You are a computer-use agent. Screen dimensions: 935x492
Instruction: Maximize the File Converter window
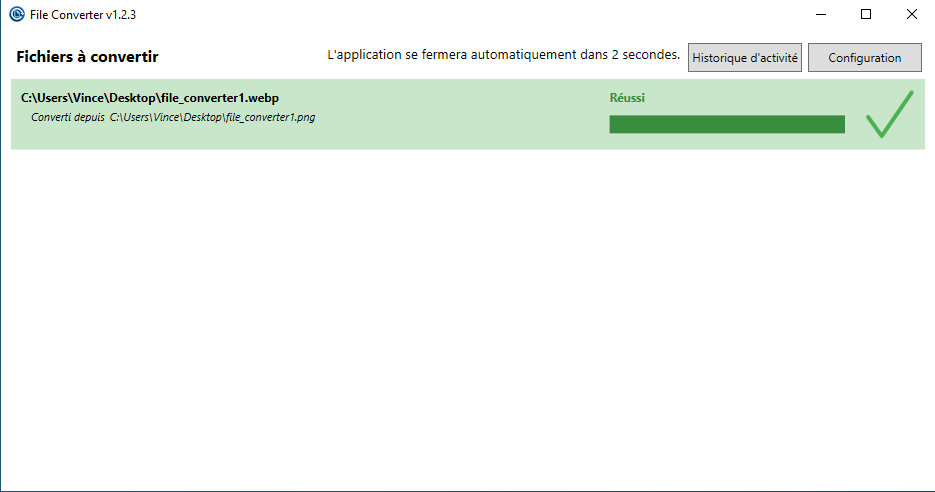pyautogui.click(x=866, y=14)
